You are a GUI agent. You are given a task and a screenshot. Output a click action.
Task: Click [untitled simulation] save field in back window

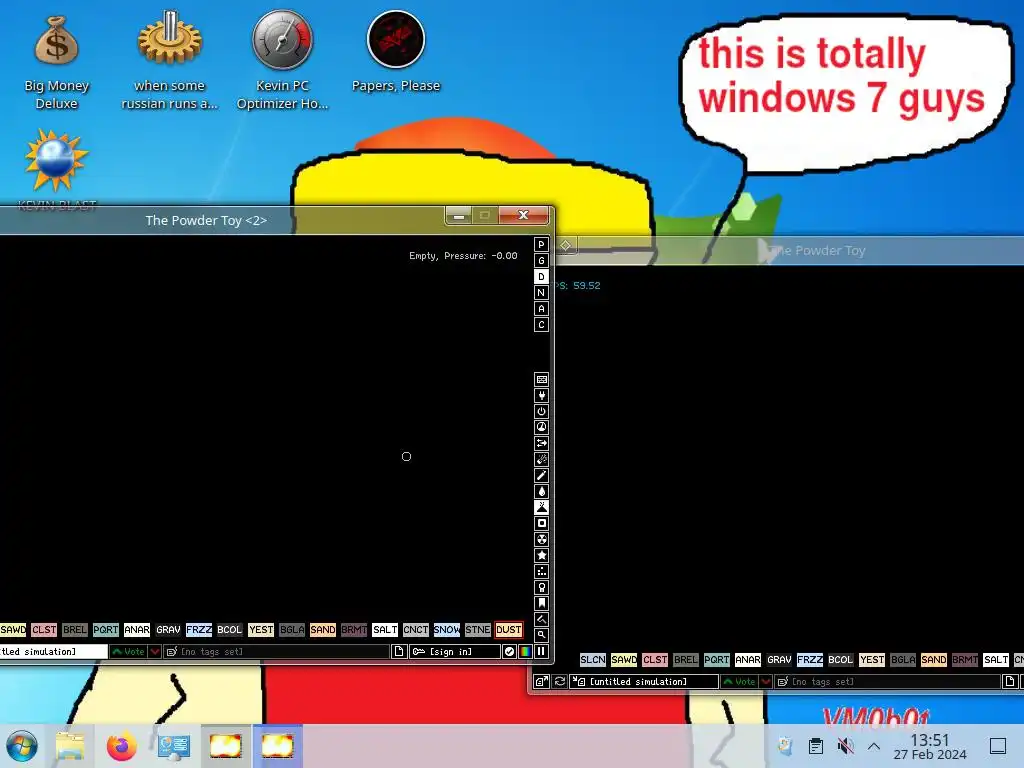645,682
